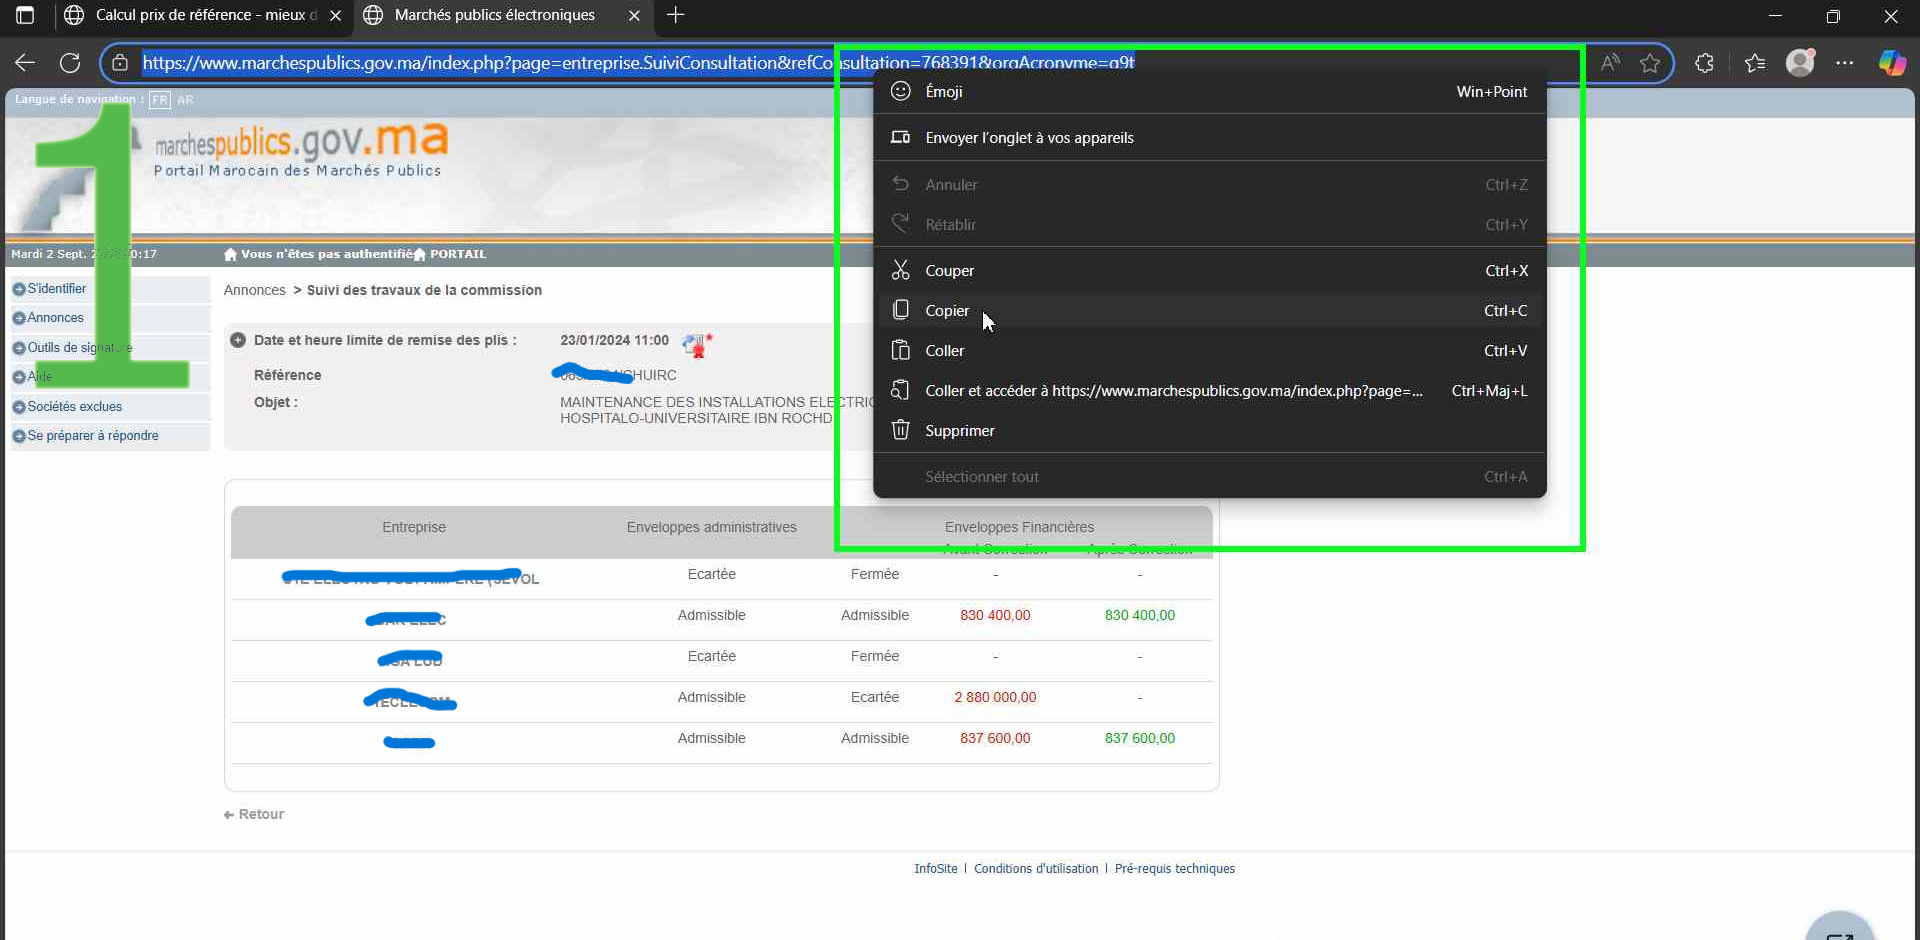The image size is (1920, 940).
Task: Switch navigation language to AR
Action: [x=185, y=100]
